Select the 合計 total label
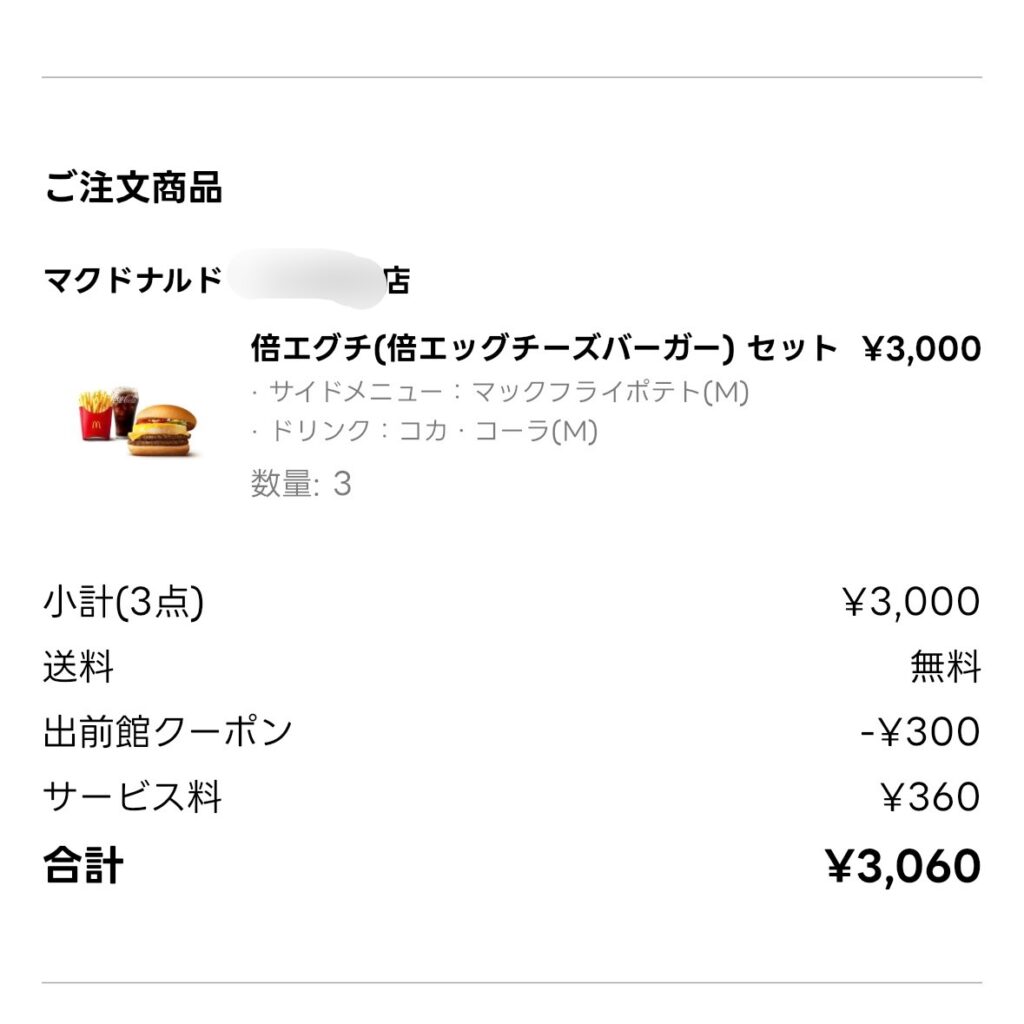Image resolution: width=1024 pixels, height=1024 pixels. 83,866
